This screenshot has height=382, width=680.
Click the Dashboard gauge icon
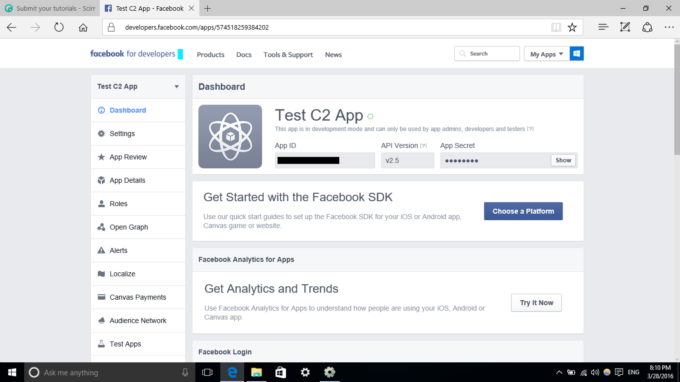101,110
